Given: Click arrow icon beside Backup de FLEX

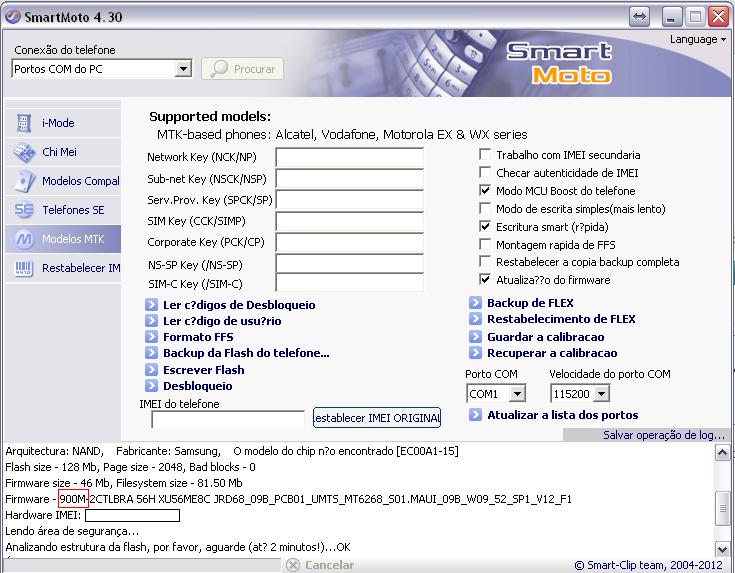Looking at the screenshot, I should (475, 302).
